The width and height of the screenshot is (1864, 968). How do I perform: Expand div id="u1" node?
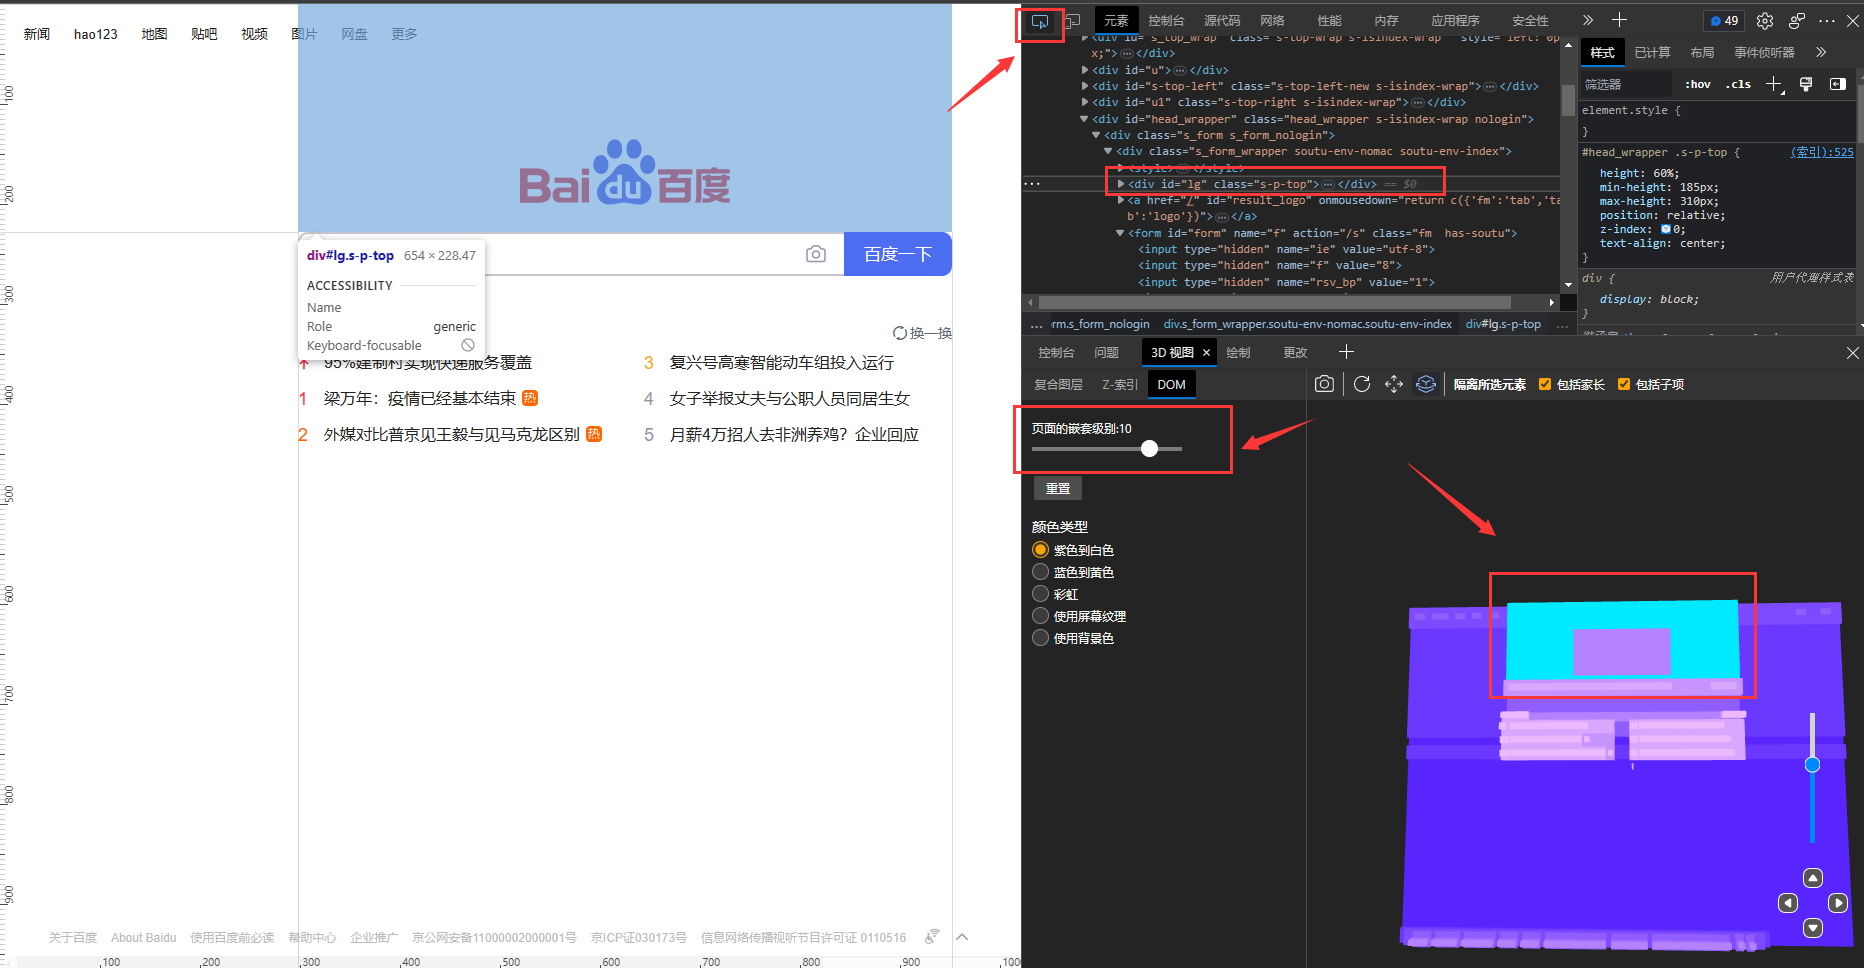pos(1085,102)
